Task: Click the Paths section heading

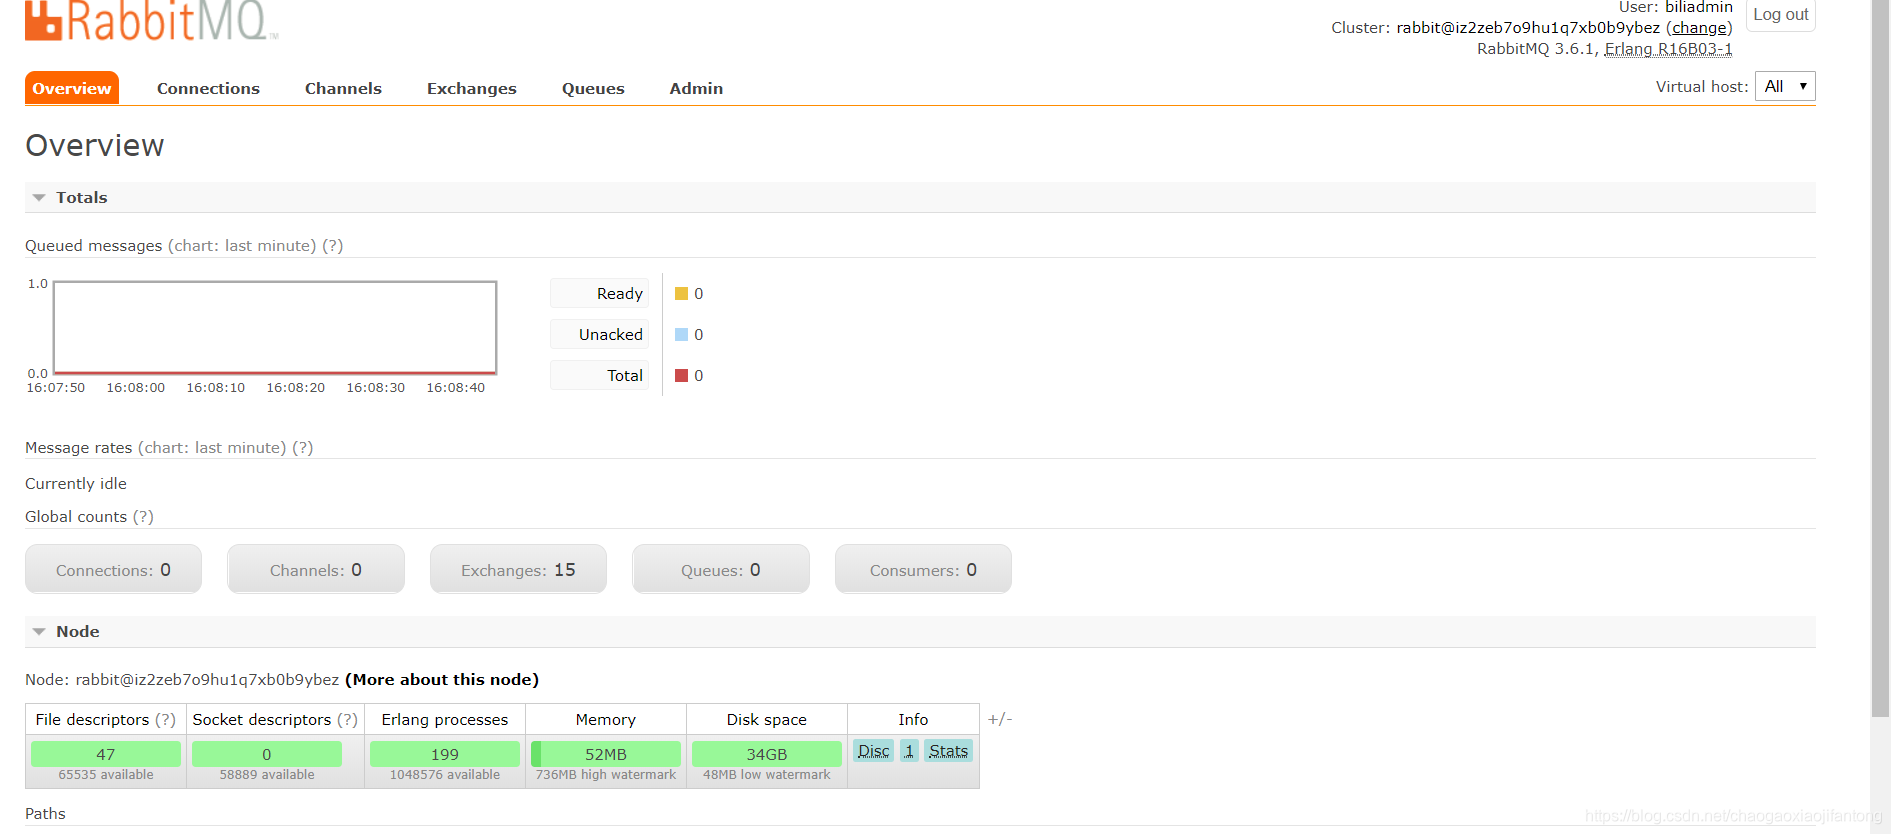Action: tap(45, 814)
